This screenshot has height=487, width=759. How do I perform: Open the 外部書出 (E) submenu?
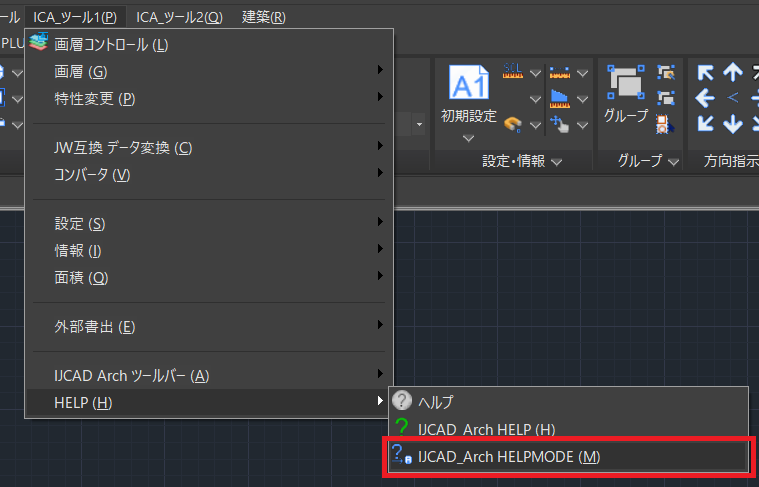209,327
